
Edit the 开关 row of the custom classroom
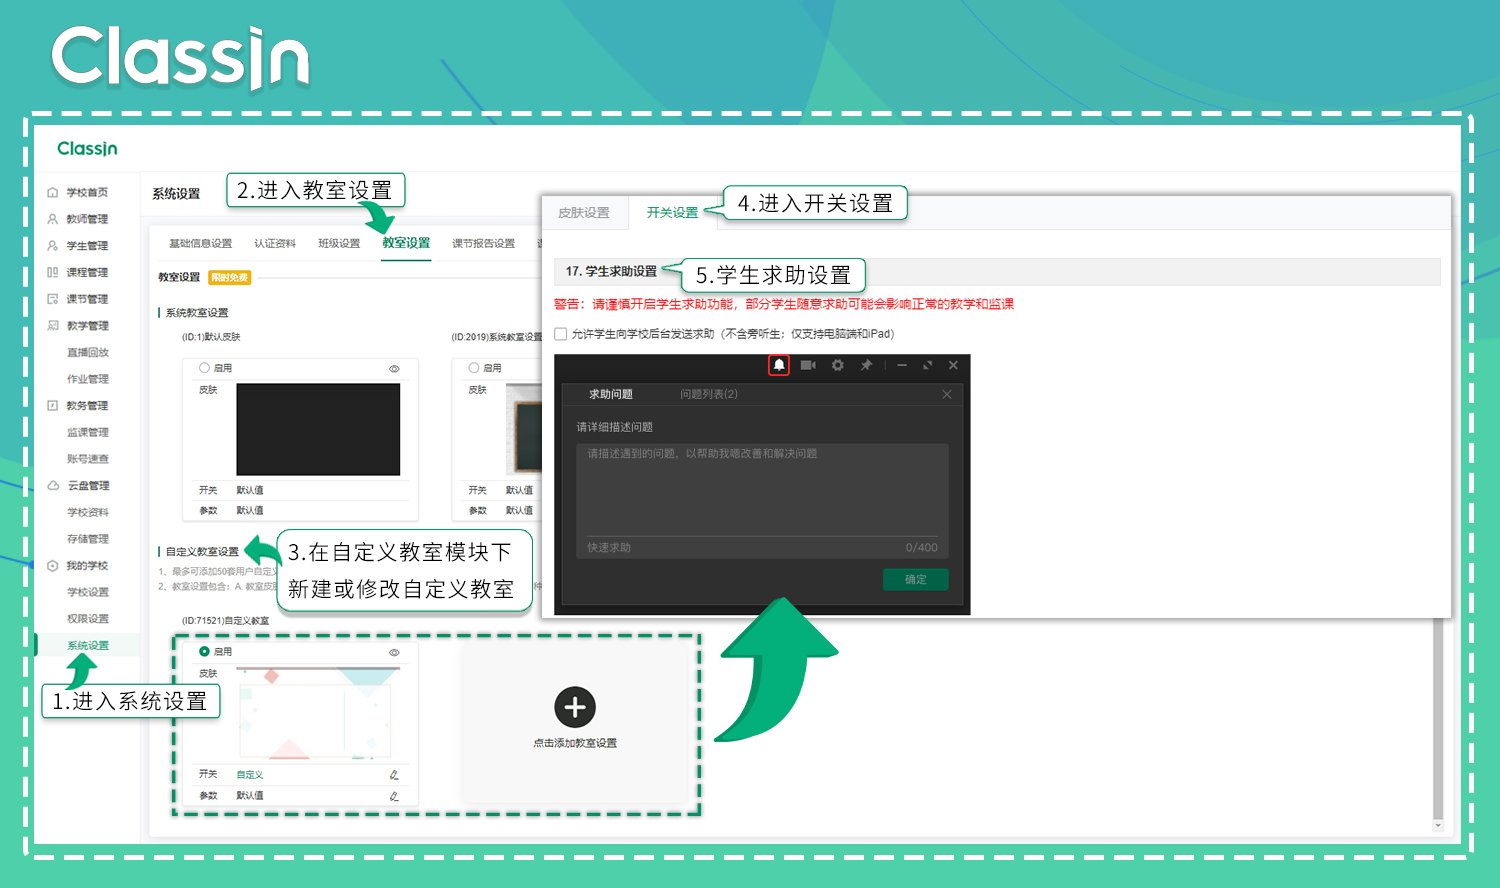pos(394,775)
